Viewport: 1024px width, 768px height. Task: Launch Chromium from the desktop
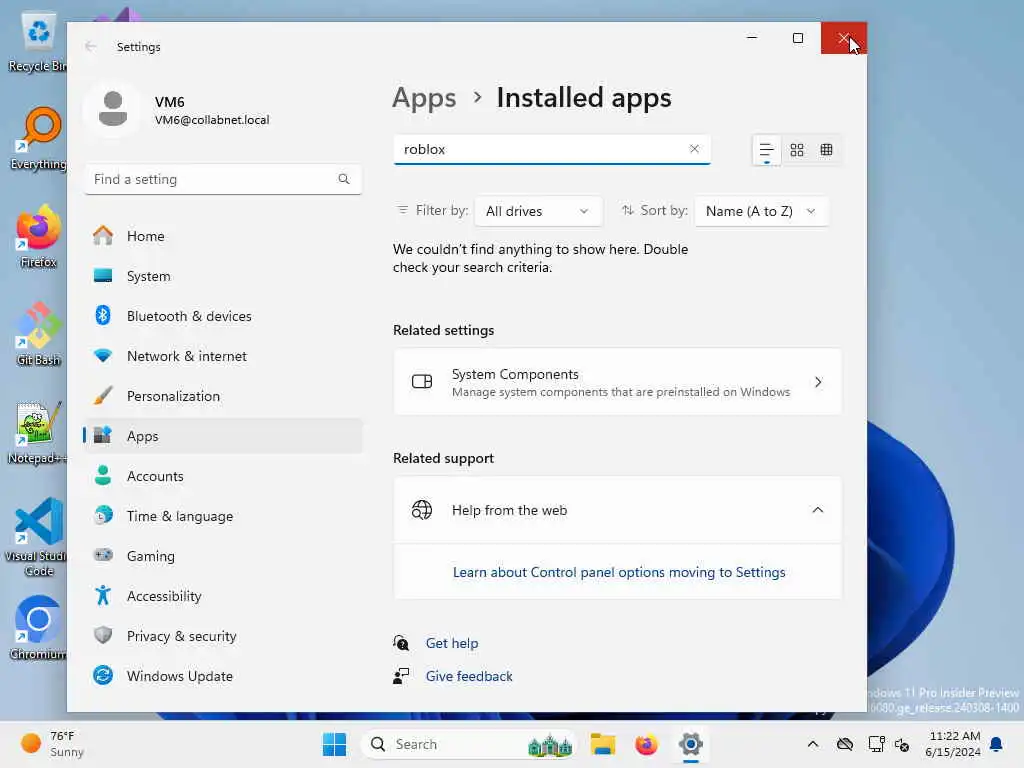37,628
